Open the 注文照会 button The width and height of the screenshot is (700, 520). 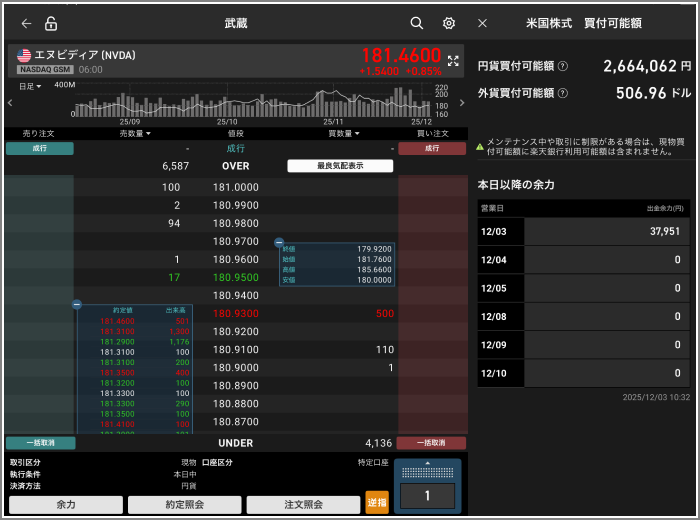(304, 504)
